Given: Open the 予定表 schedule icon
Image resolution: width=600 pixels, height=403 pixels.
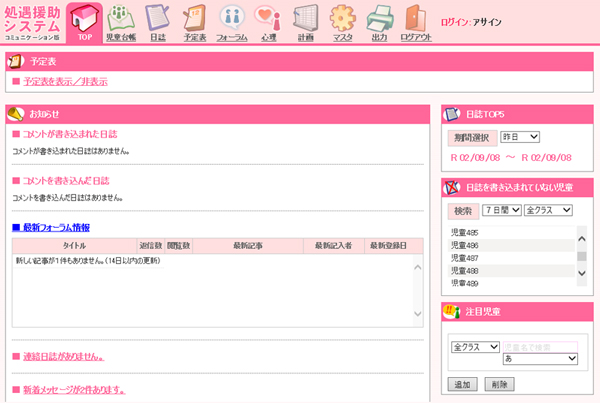Looking at the screenshot, I should click(x=194, y=22).
